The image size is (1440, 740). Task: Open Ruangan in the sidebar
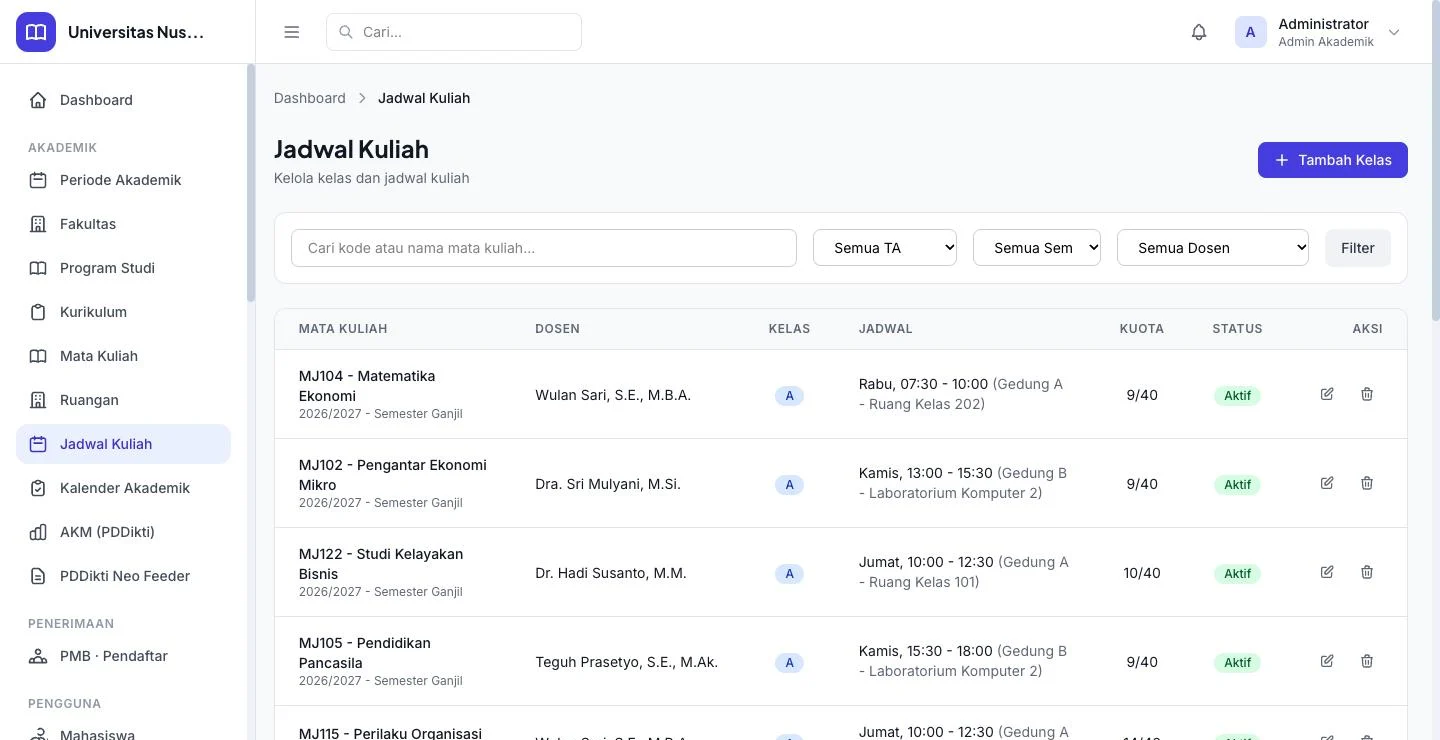(x=123, y=400)
